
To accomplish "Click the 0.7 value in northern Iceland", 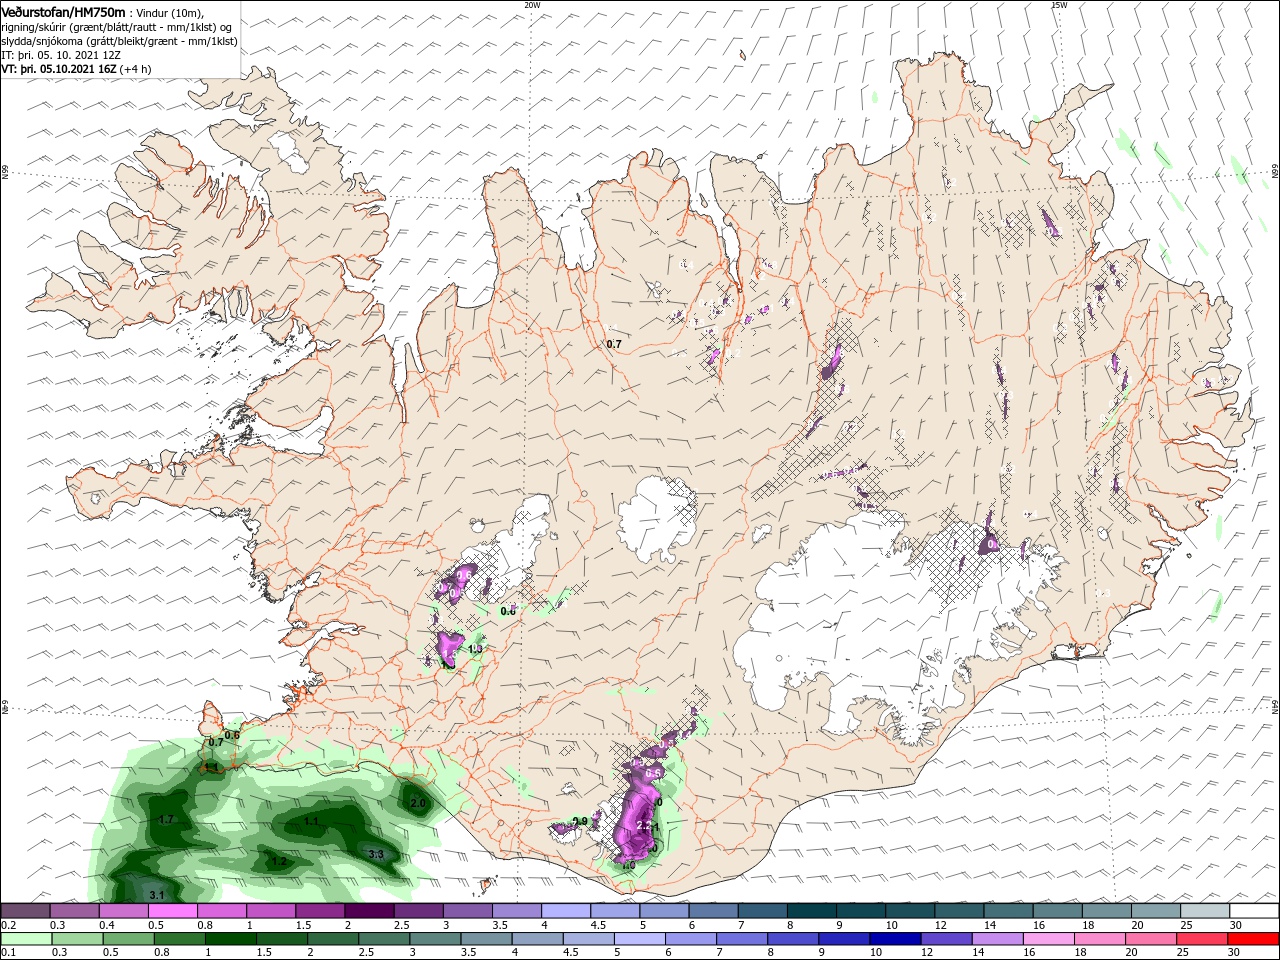I will coord(614,344).
